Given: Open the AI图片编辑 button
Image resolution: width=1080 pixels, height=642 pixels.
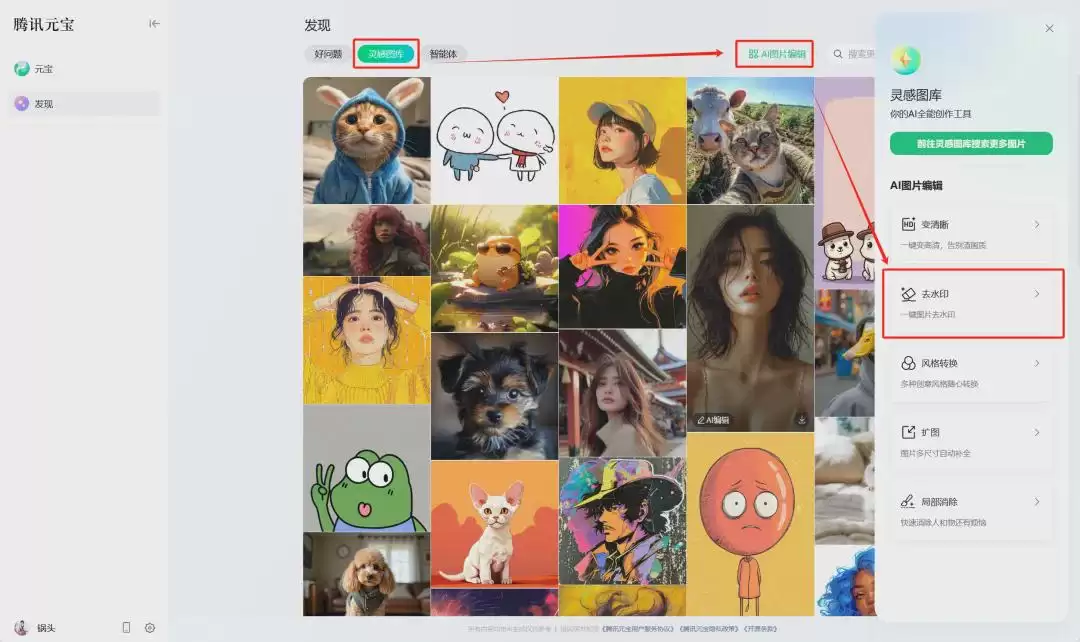Looking at the screenshot, I should [776, 54].
